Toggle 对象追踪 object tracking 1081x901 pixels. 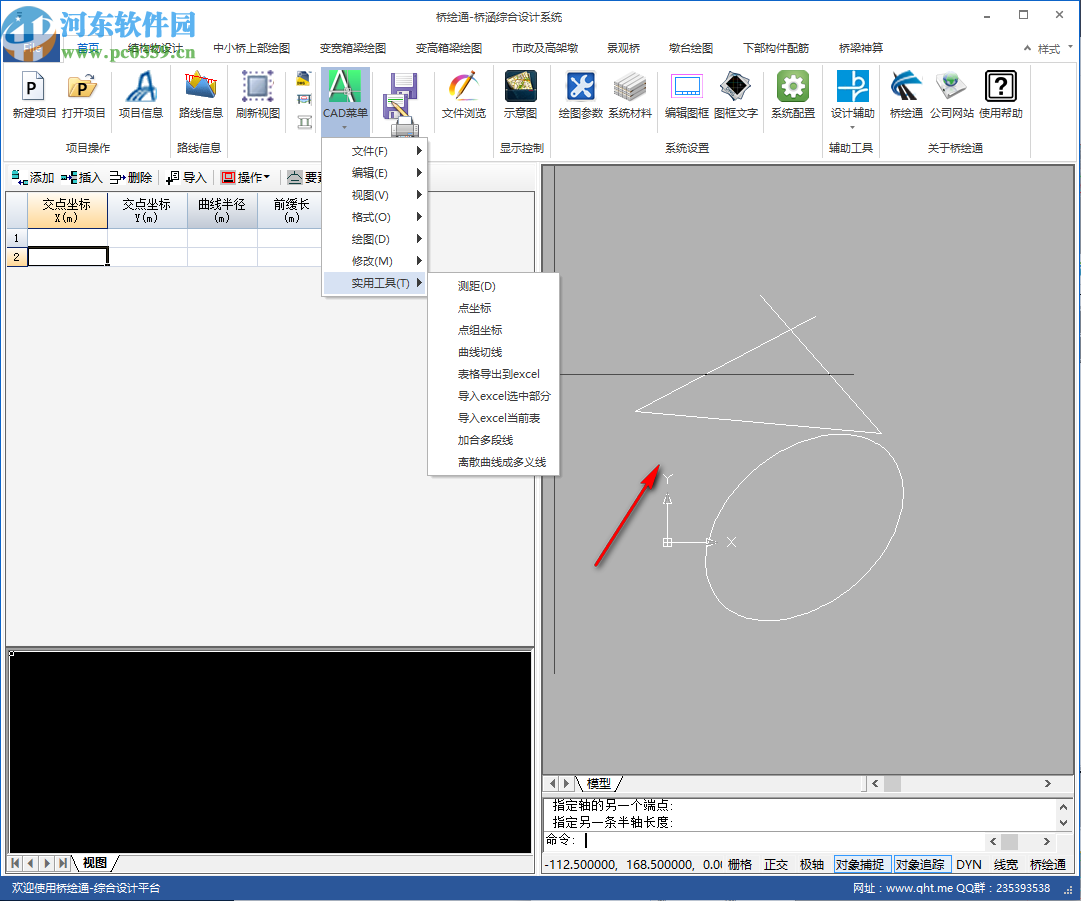point(920,864)
